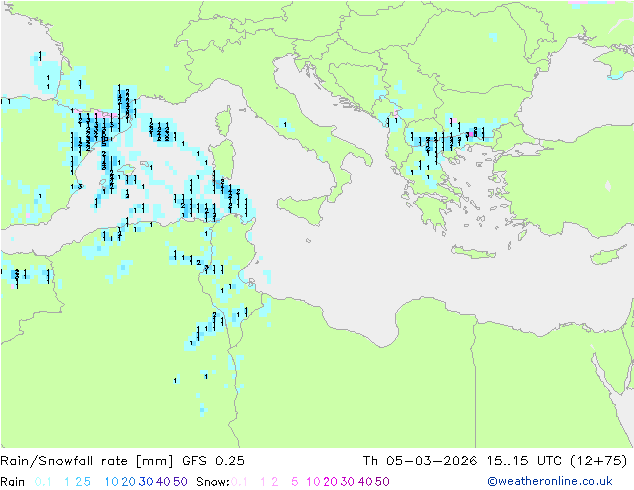Click the '(12+75)' forecast offset text
This screenshot has width=634, height=490.
[599, 461]
